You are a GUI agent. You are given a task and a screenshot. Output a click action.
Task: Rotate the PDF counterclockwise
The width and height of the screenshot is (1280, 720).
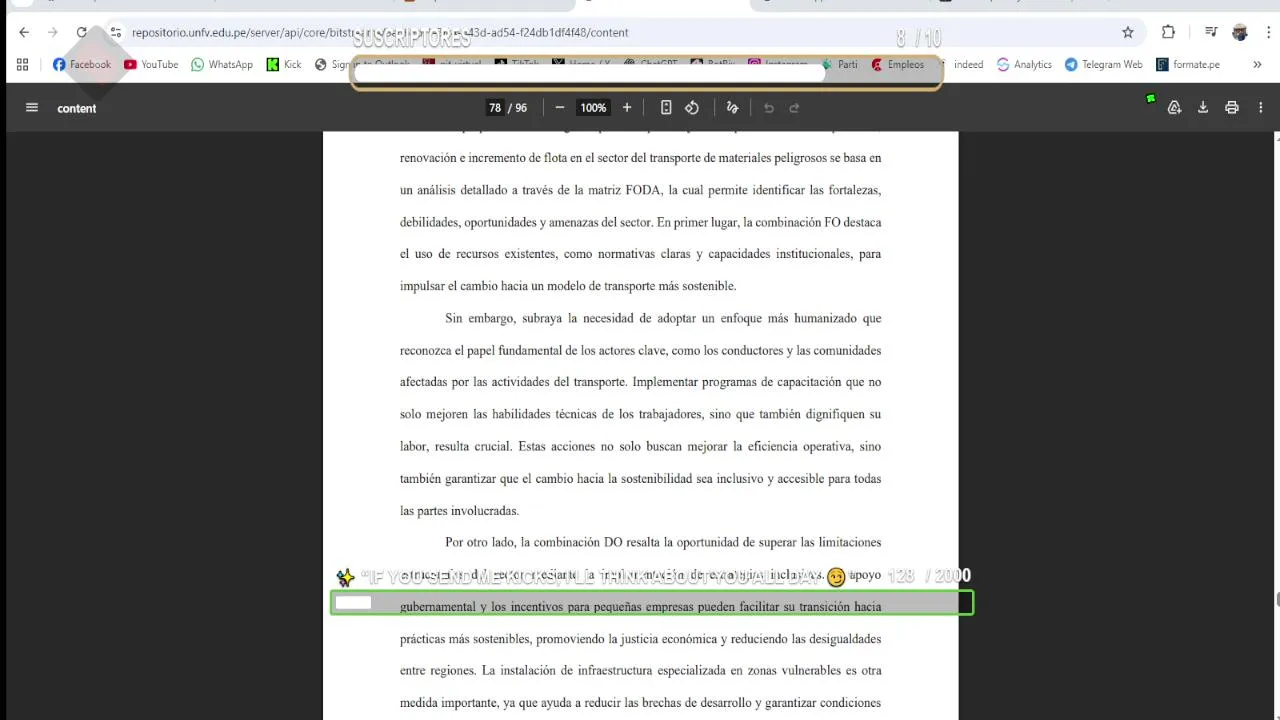(692, 108)
